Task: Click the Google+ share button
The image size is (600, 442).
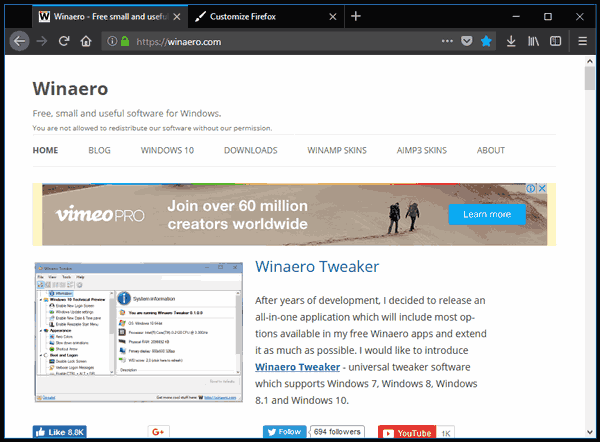Action: click(x=158, y=432)
